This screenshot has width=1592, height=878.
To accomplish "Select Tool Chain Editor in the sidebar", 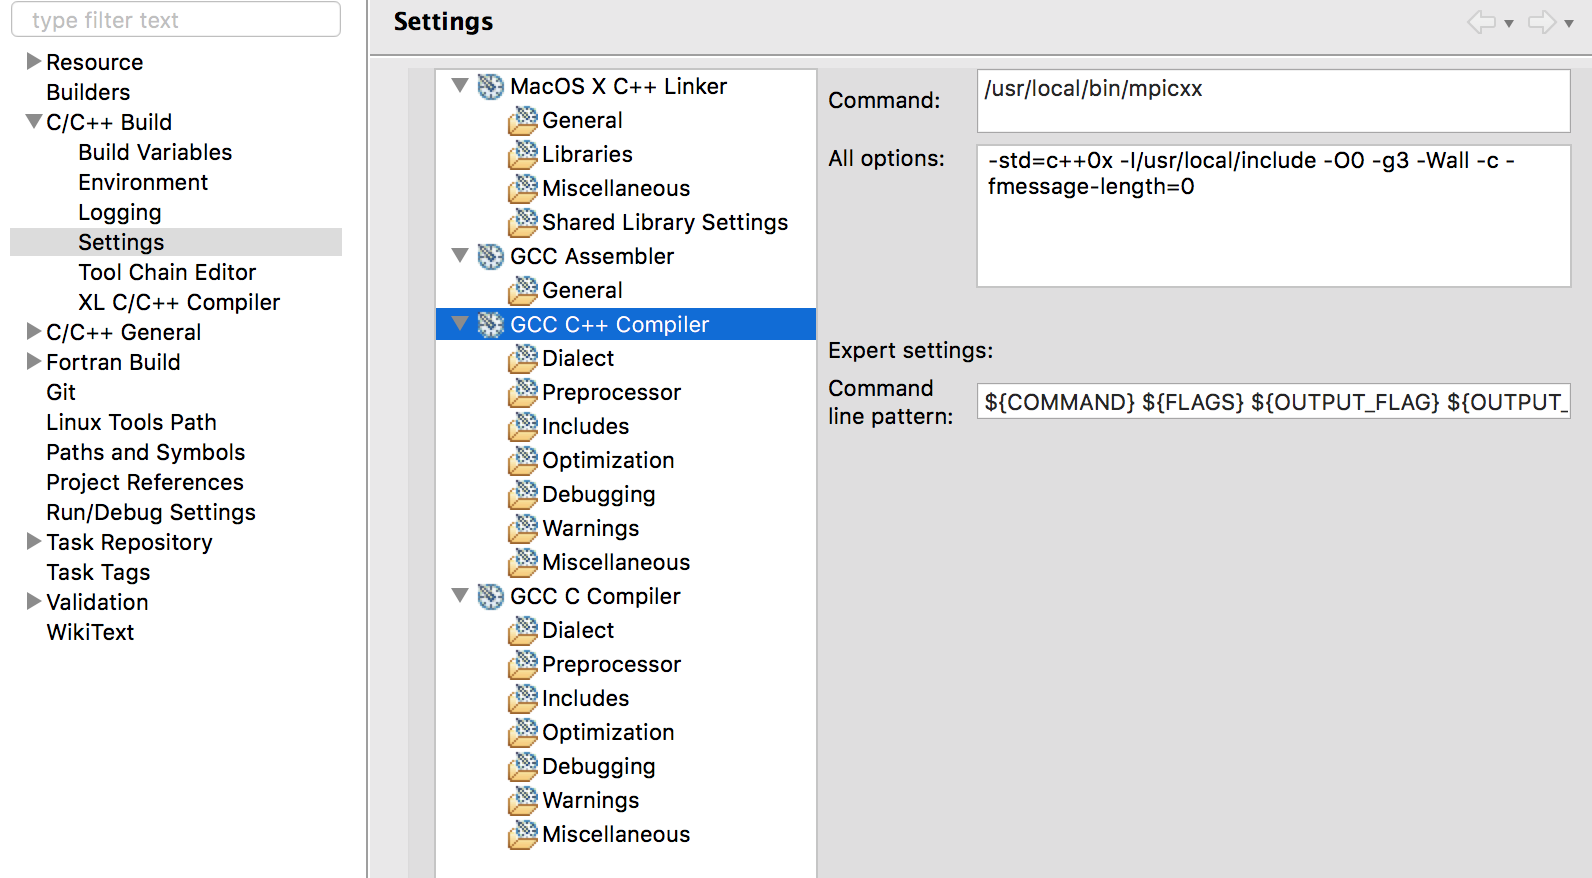I will click(167, 272).
